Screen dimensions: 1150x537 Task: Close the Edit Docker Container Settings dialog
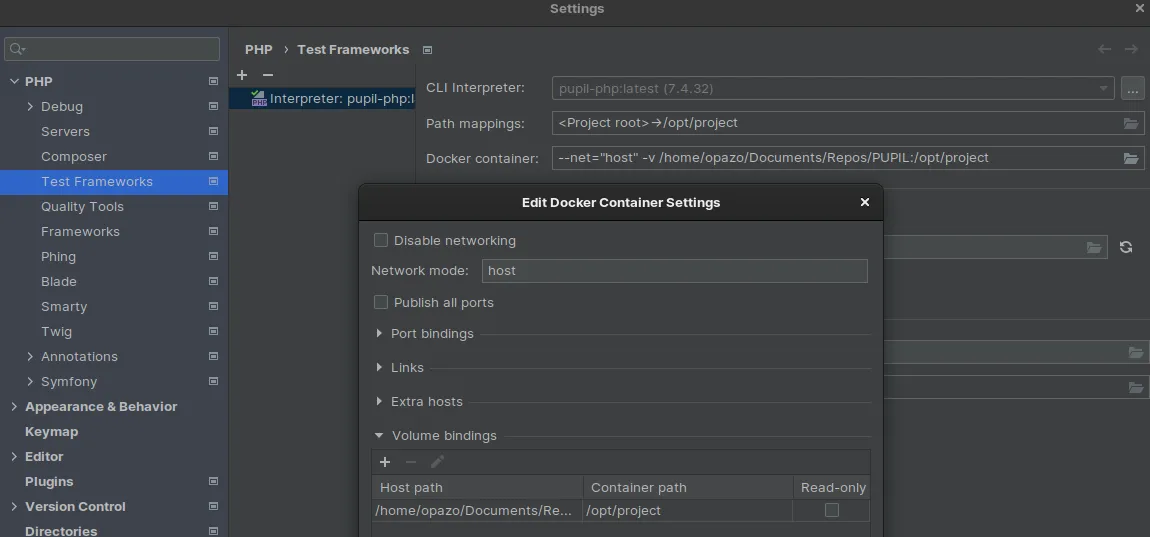[865, 202]
